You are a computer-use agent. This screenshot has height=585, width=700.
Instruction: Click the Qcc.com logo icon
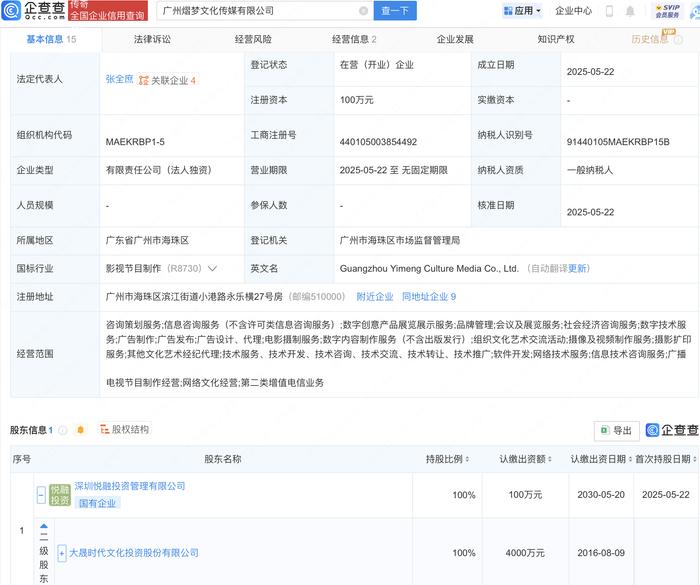click(11, 10)
